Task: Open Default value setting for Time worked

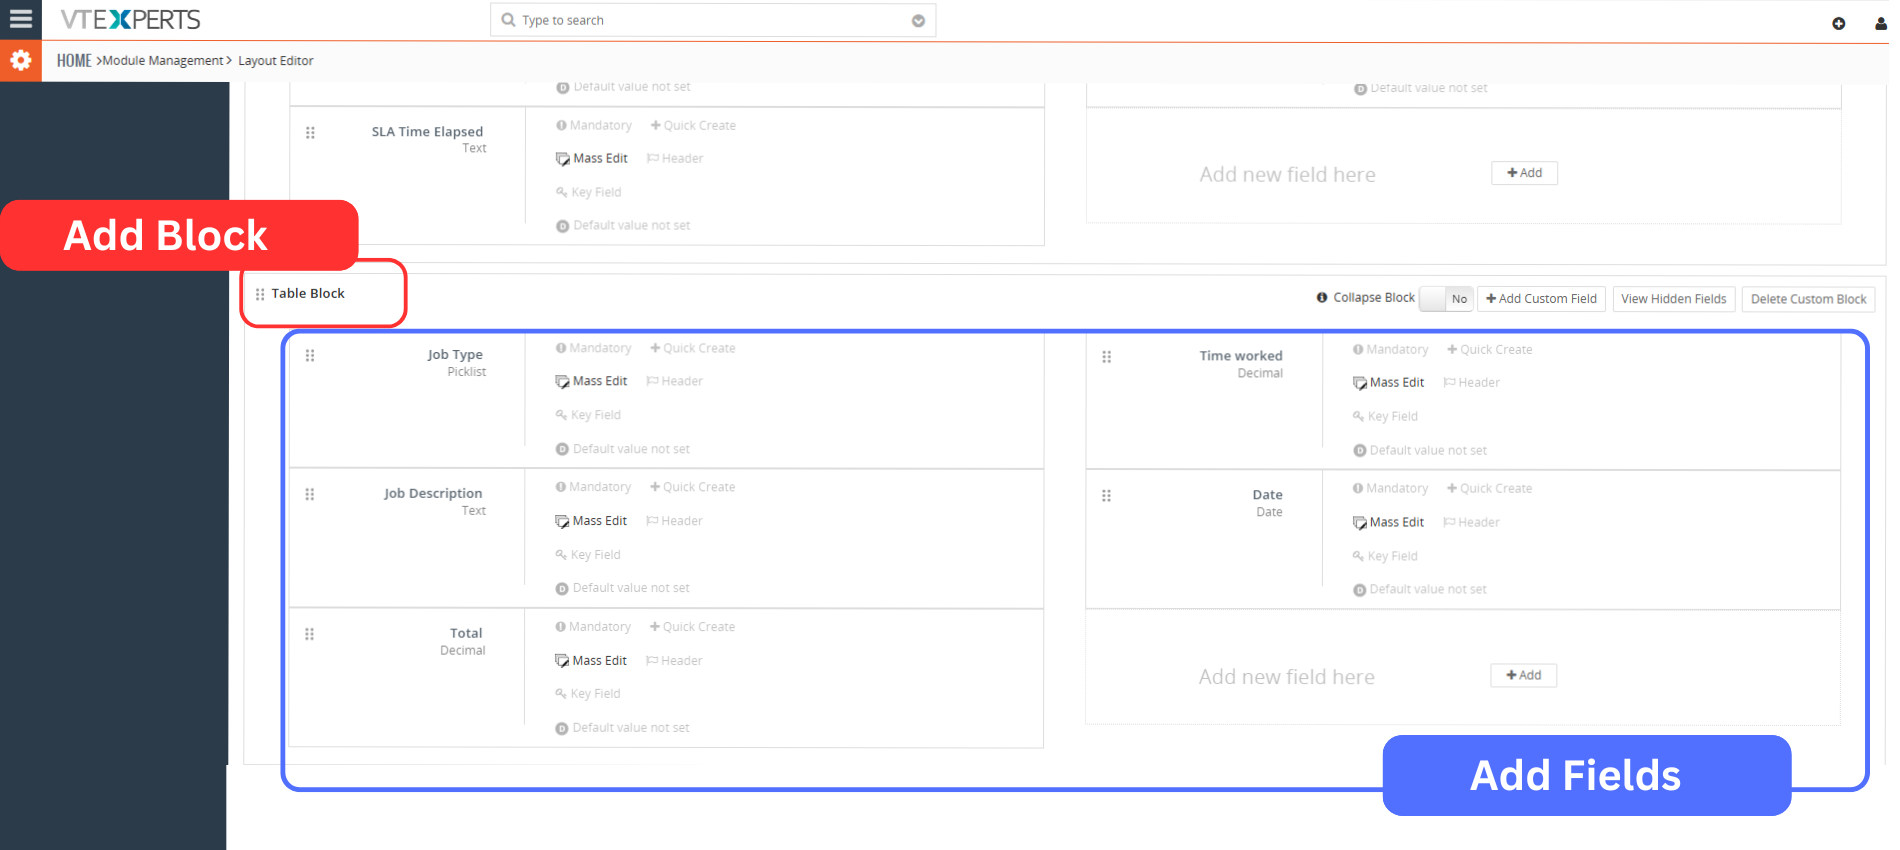Action: click(x=1419, y=450)
